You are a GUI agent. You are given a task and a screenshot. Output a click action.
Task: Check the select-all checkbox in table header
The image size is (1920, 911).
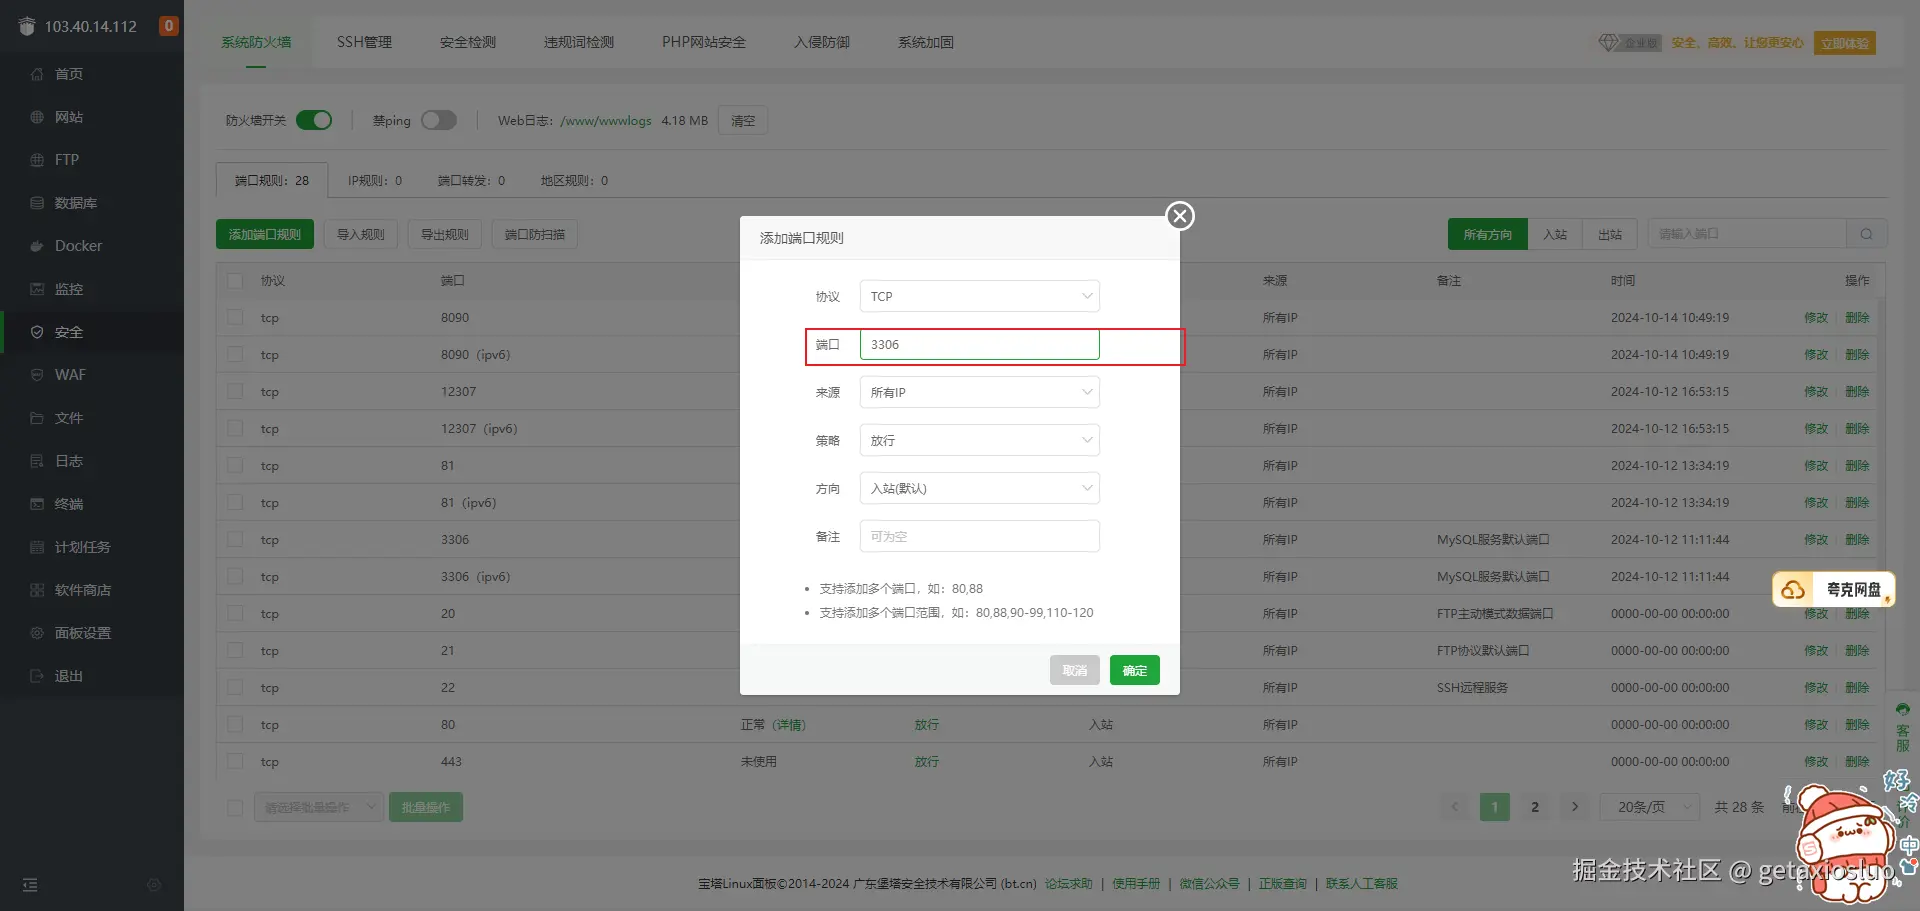pyautogui.click(x=235, y=281)
